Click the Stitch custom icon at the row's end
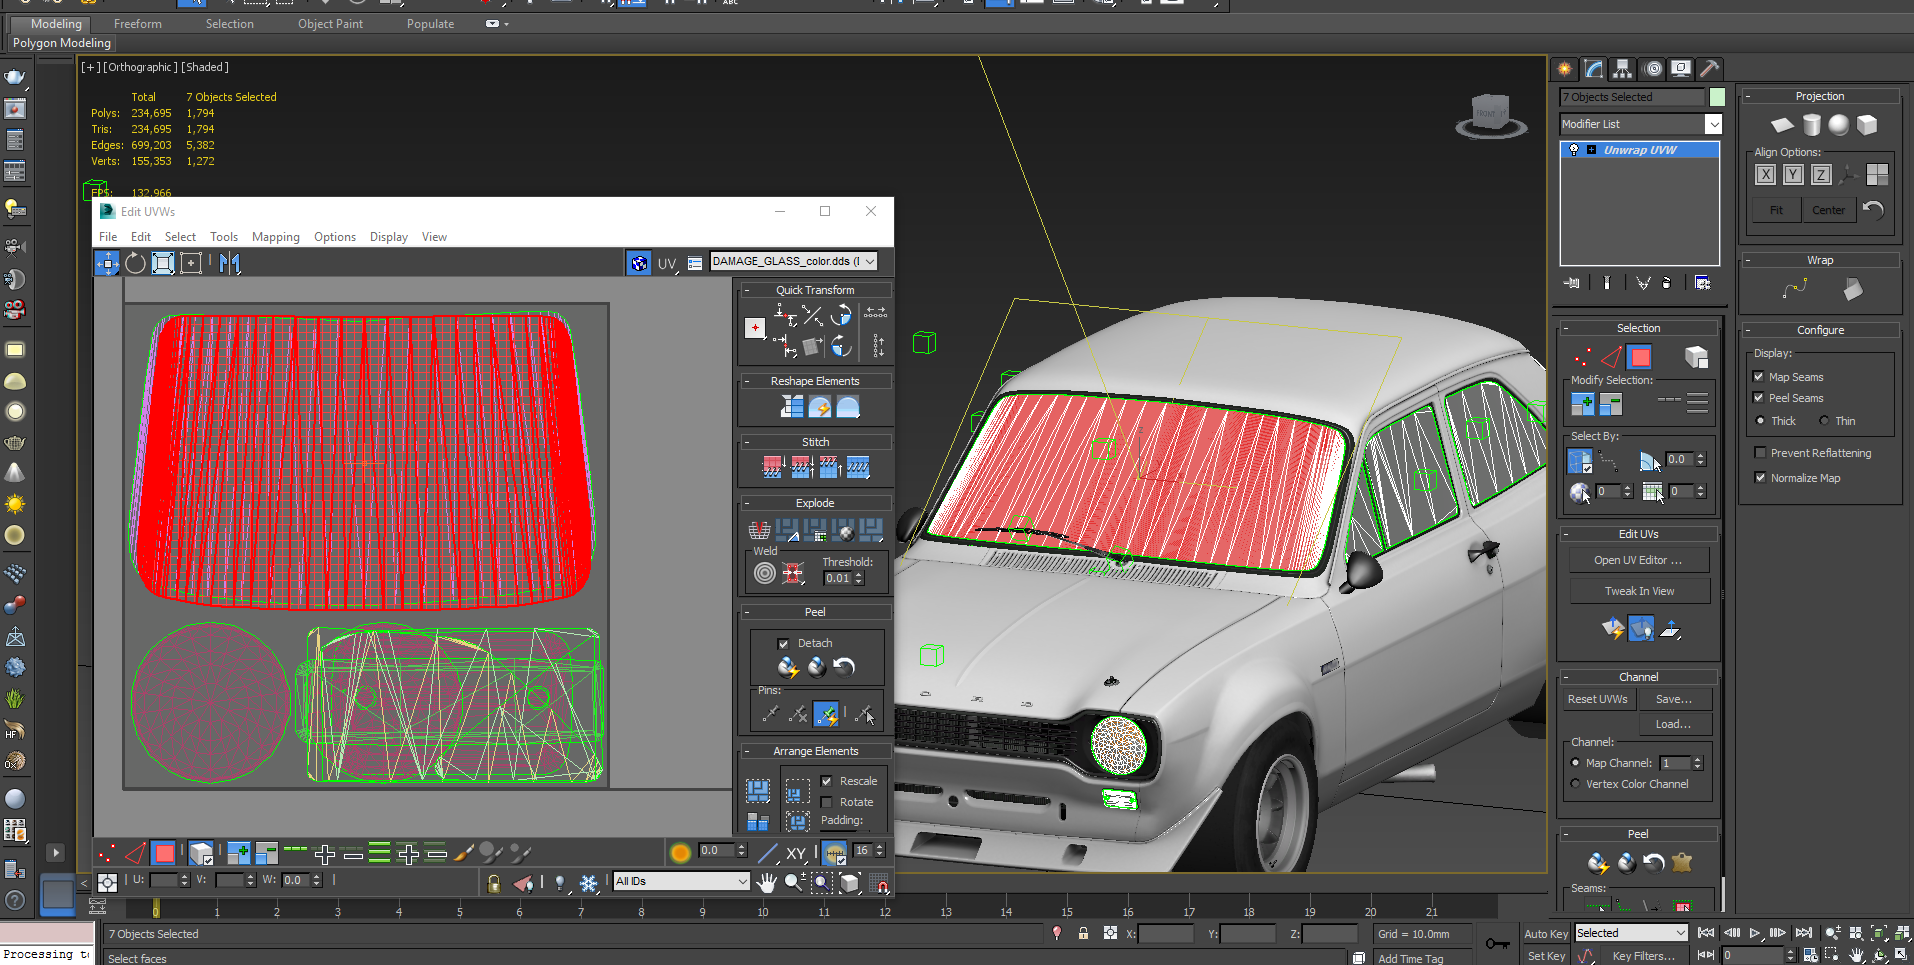 pyautogui.click(x=858, y=467)
